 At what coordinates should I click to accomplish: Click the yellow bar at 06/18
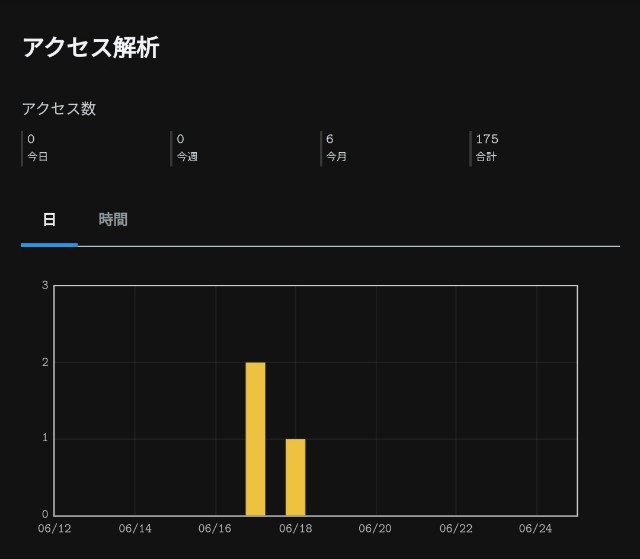296,477
